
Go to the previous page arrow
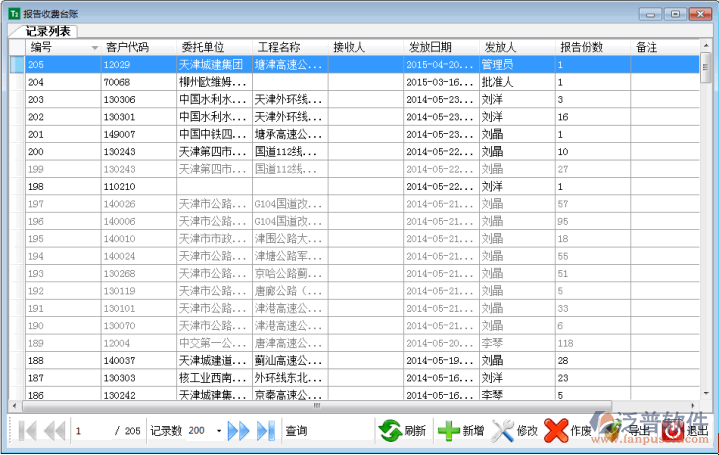tap(55, 431)
